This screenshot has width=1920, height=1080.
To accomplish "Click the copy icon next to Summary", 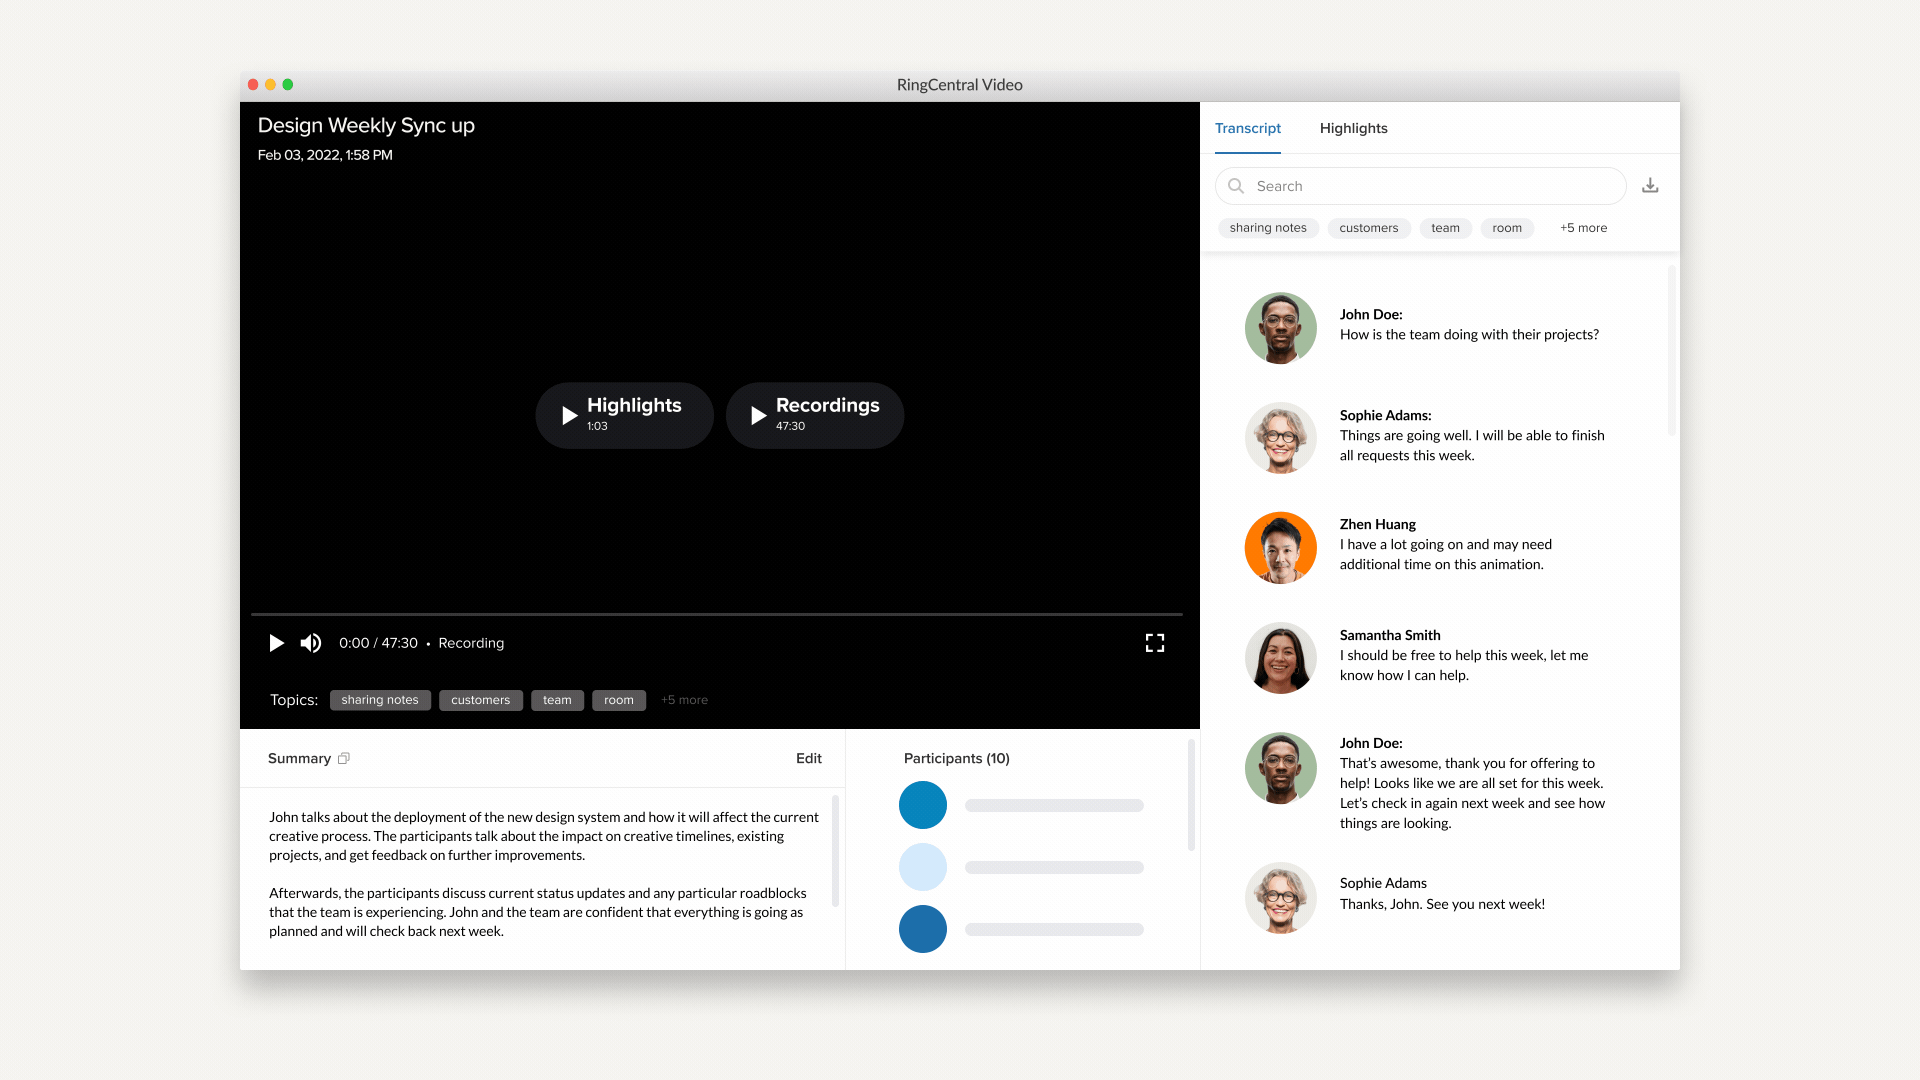I will pyautogui.click(x=345, y=757).
